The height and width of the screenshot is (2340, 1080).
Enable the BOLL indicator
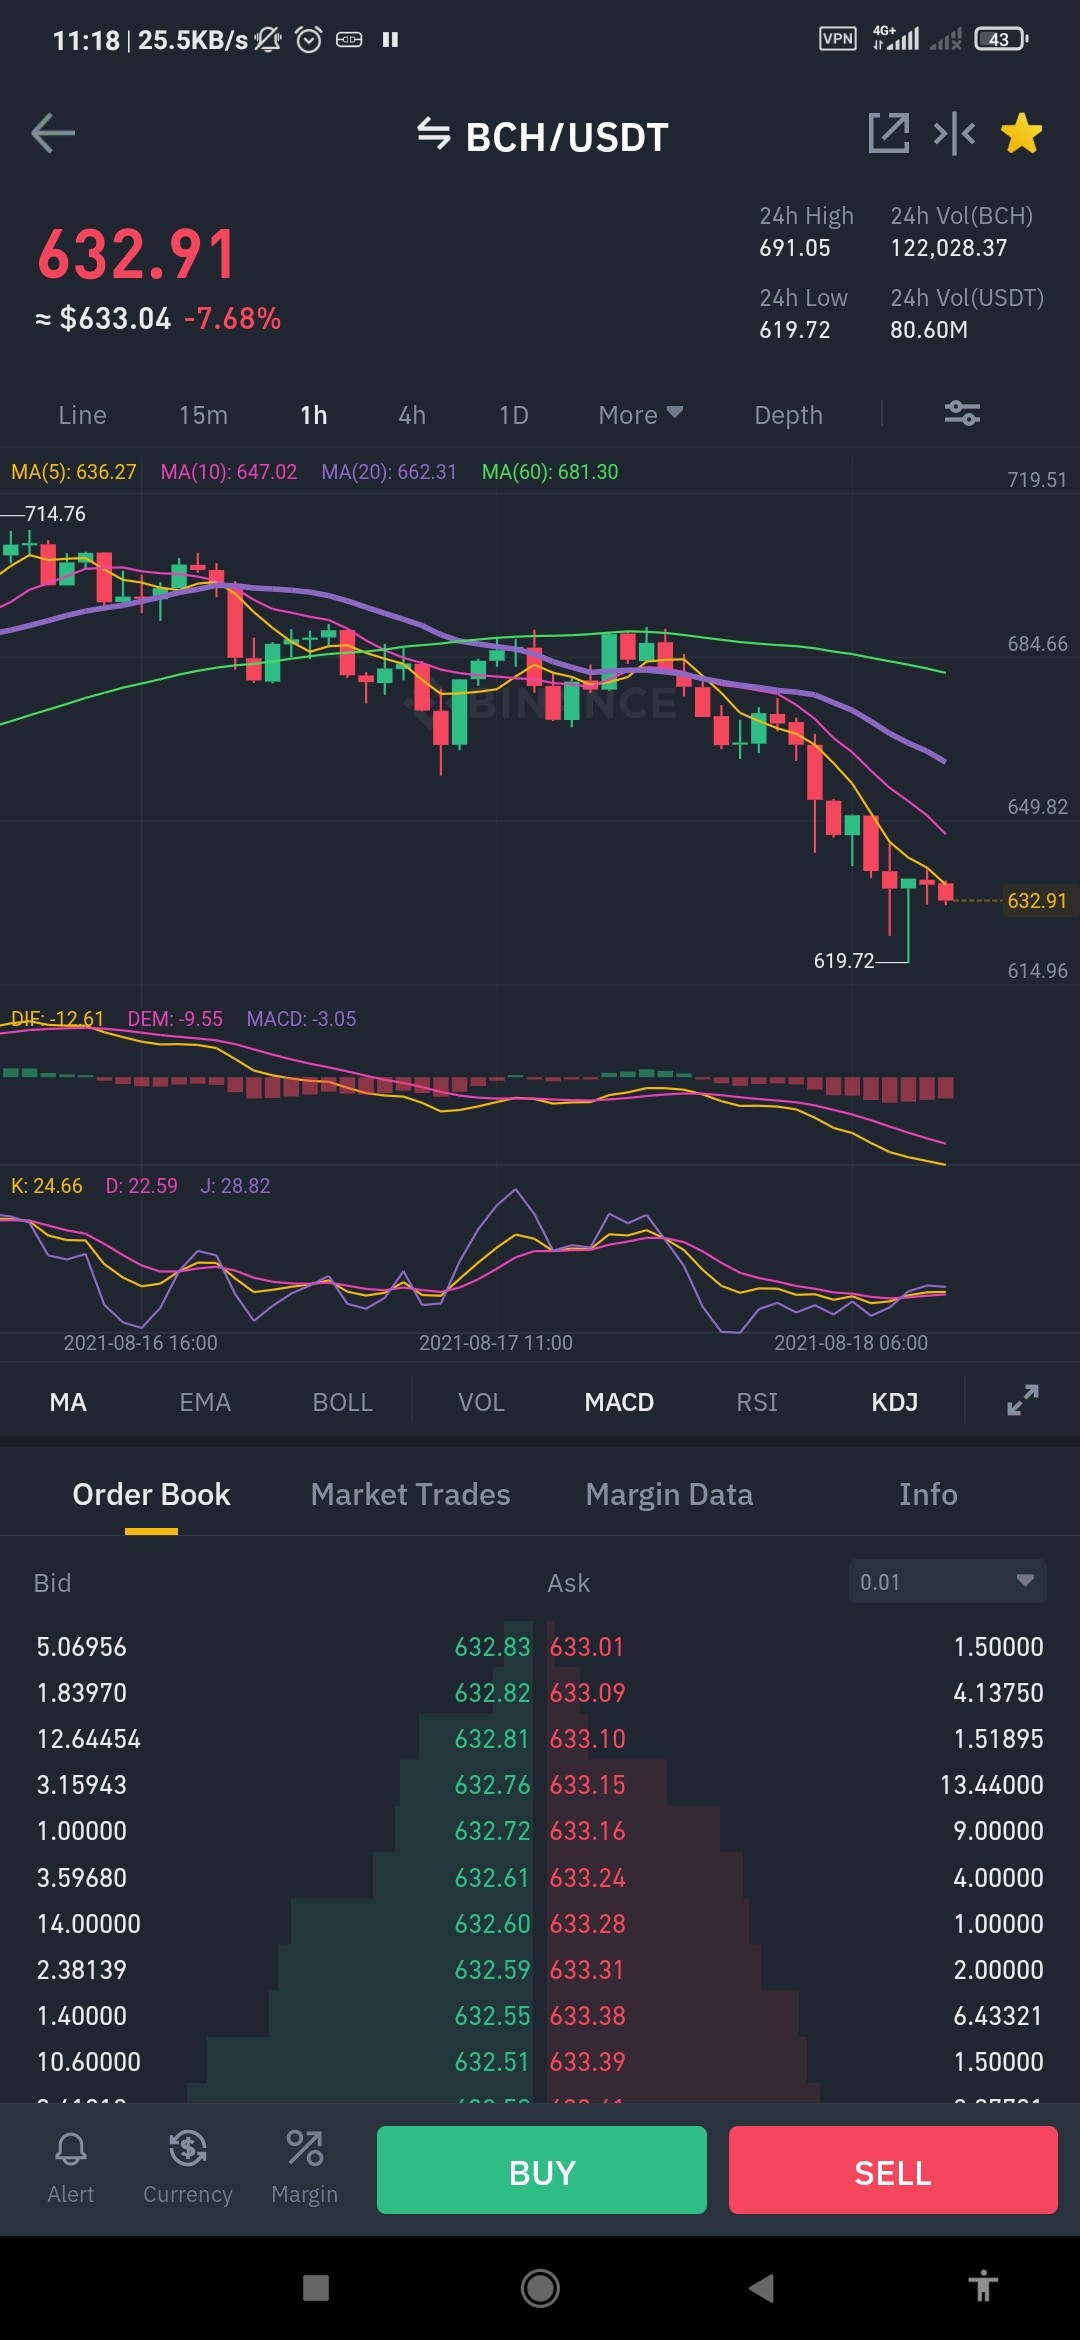[342, 1402]
